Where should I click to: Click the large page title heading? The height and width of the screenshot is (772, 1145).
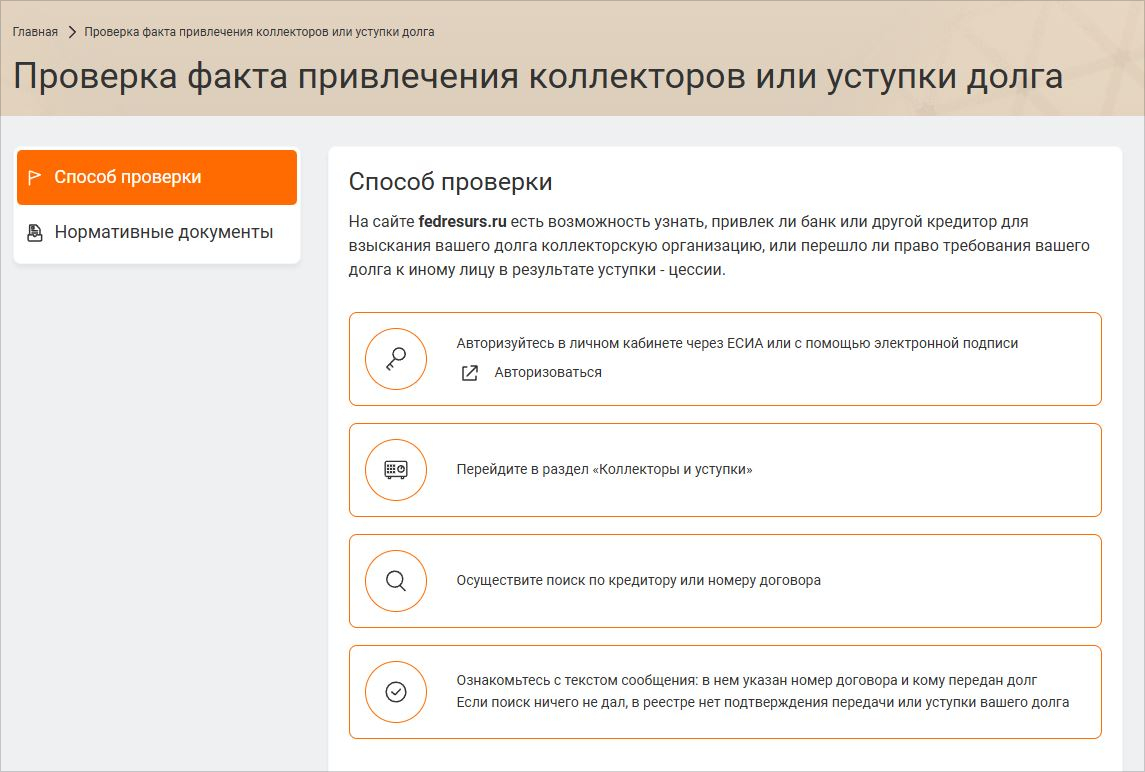tap(537, 77)
